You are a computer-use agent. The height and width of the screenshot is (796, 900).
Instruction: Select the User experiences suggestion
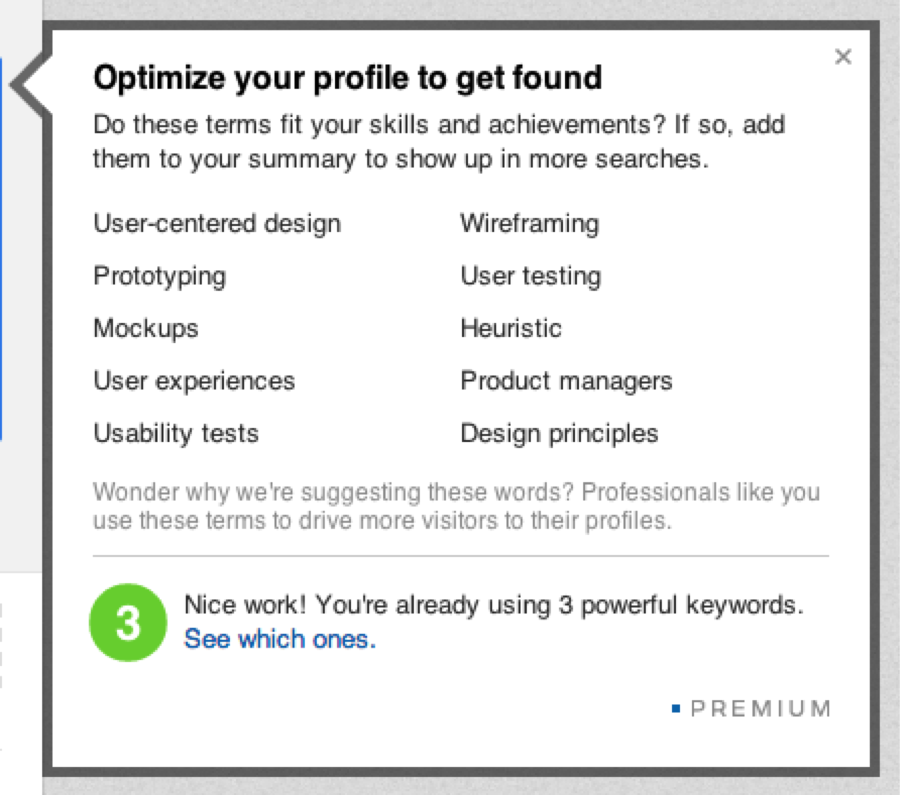[x=194, y=381]
